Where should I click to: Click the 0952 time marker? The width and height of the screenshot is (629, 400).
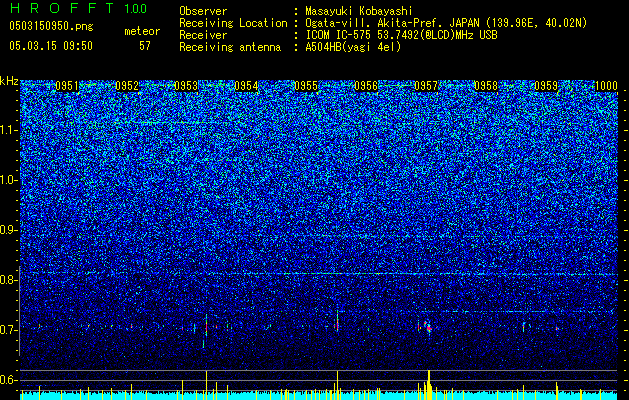(x=127, y=86)
